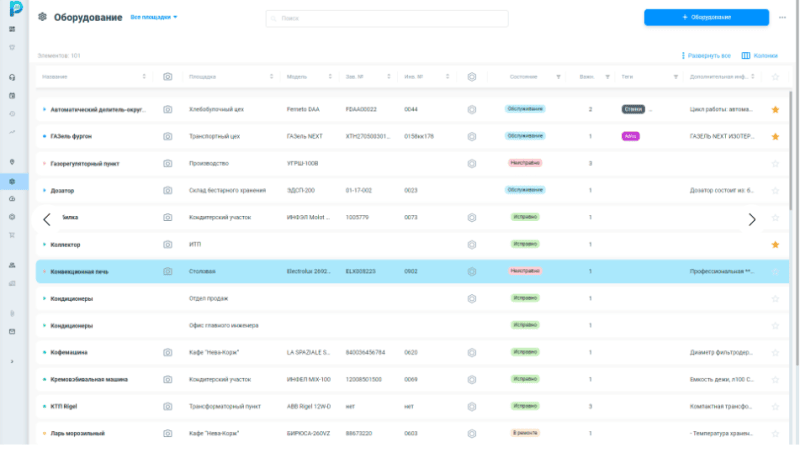Viewport: 800px width, 458px height.
Task: Click the Развернуть все link
Action: [x=706, y=56]
